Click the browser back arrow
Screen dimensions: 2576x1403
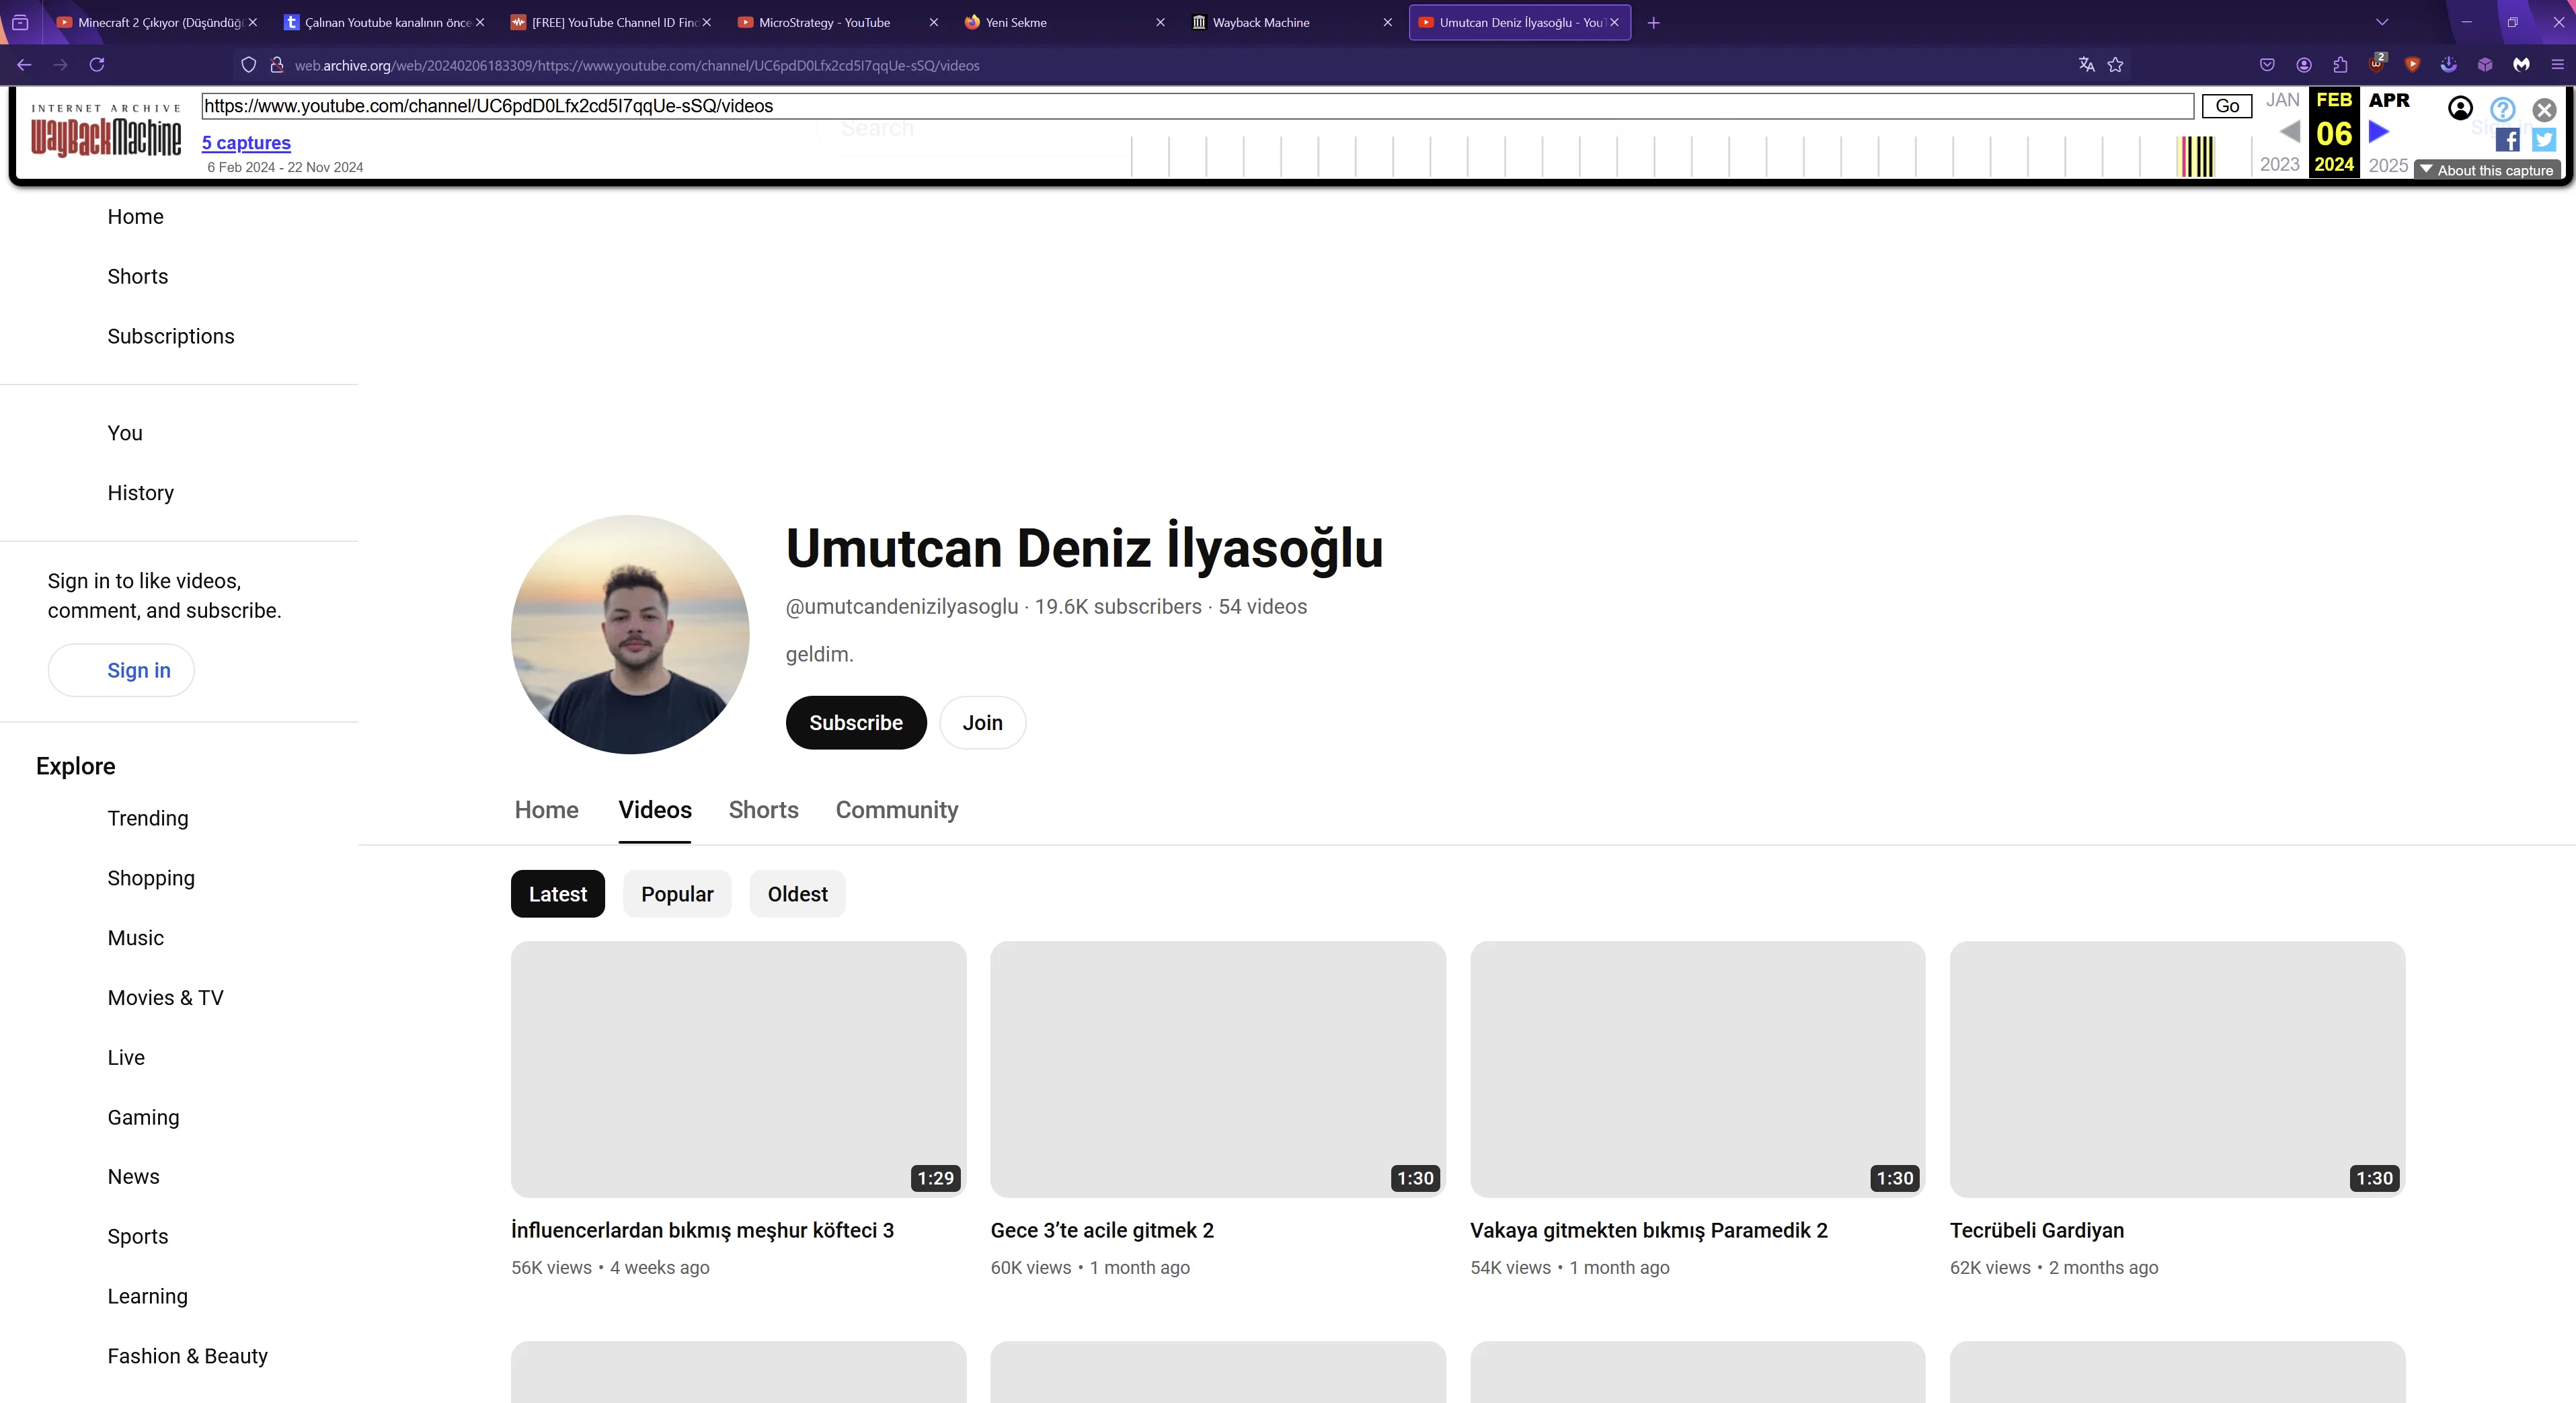pyautogui.click(x=25, y=65)
